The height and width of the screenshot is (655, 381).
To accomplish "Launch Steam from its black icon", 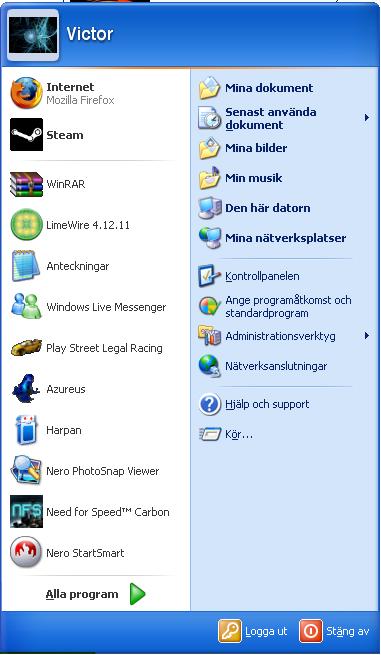I will pyautogui.click(x=26, y=135).
